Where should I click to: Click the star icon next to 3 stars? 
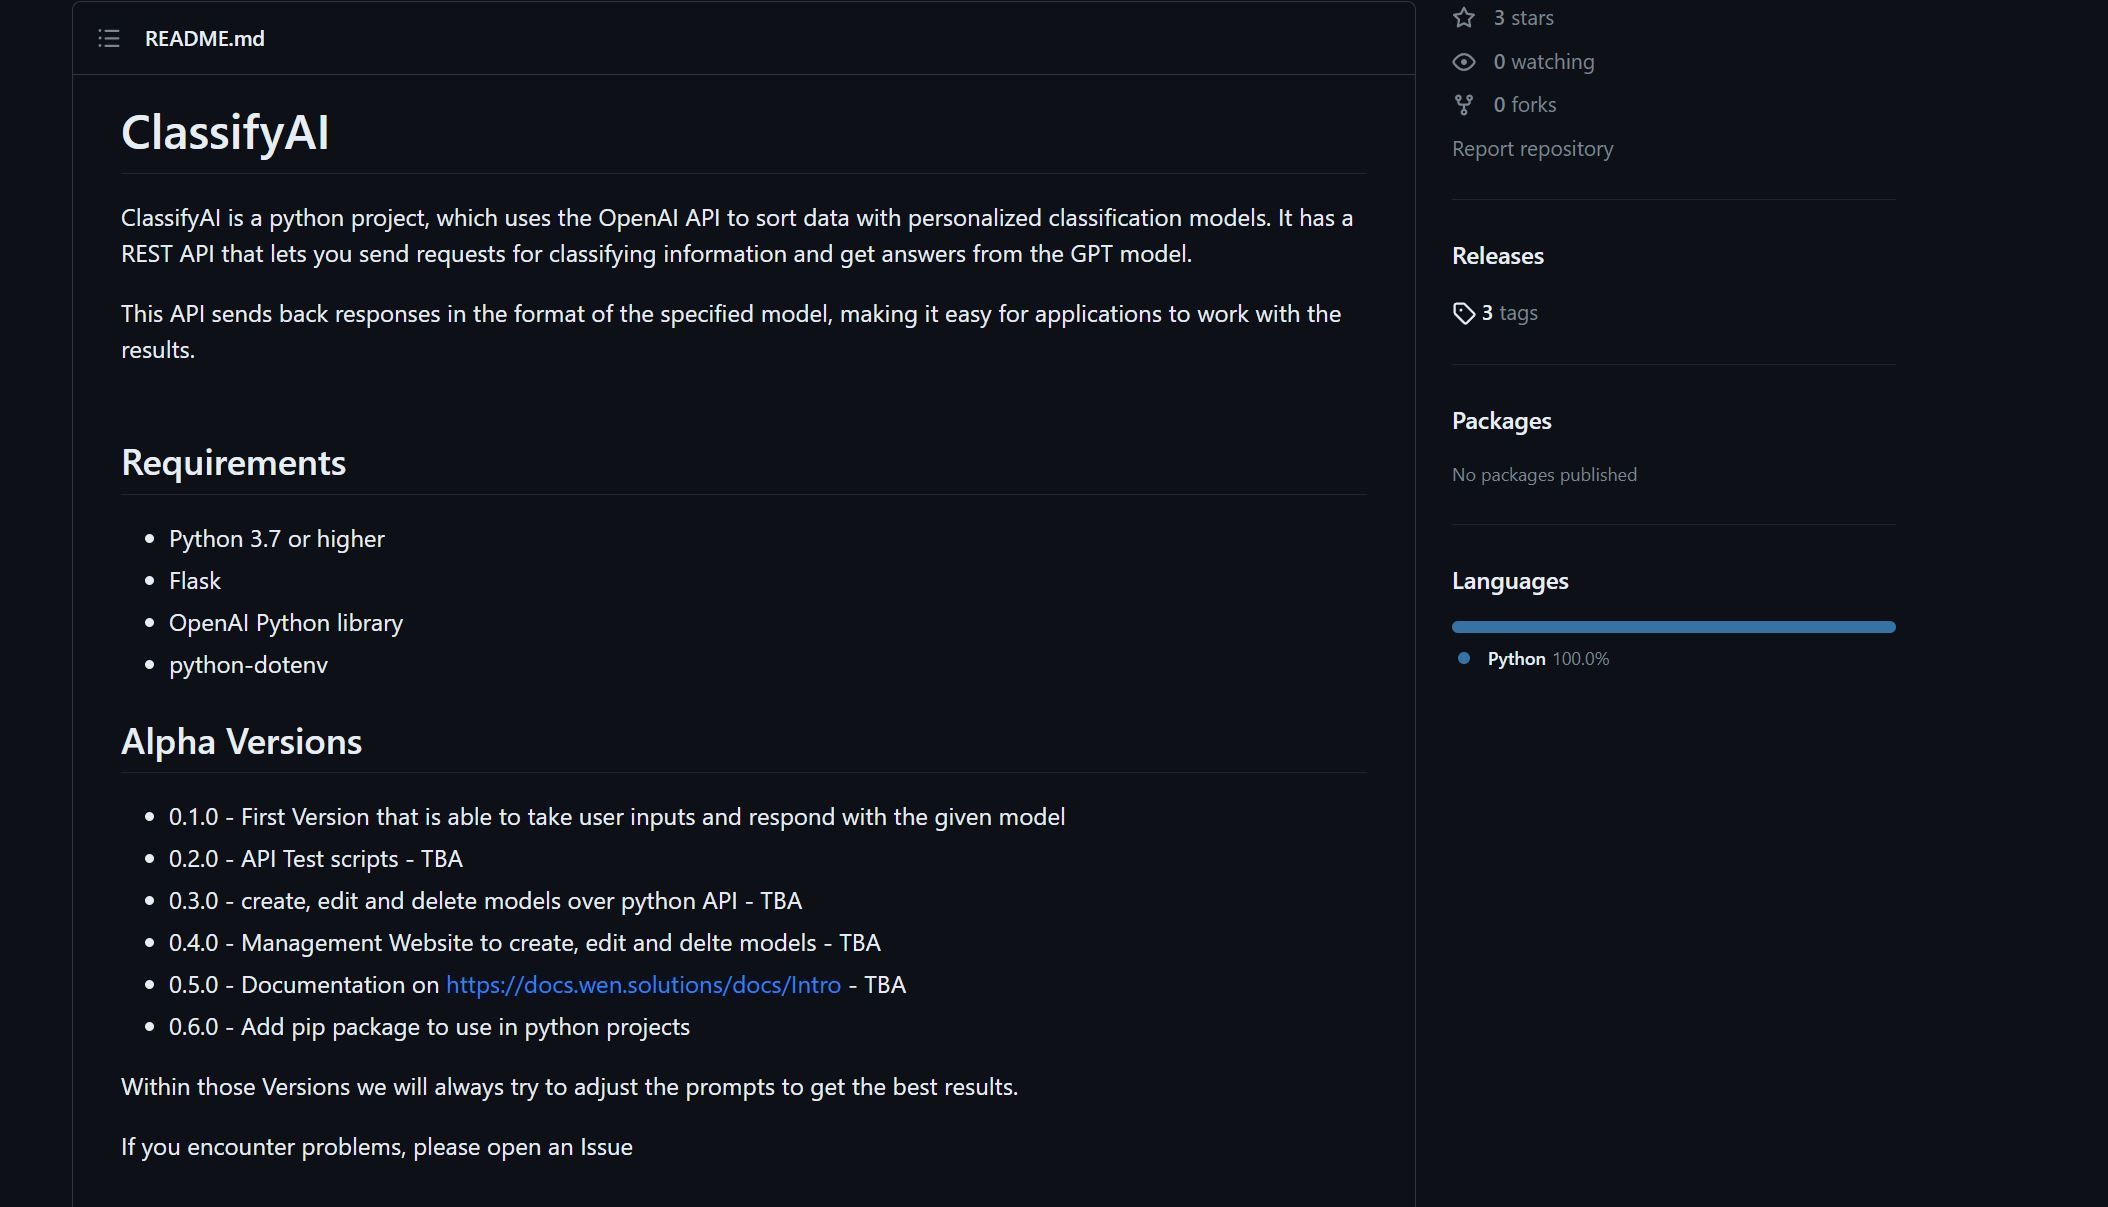click(1464, 17)
